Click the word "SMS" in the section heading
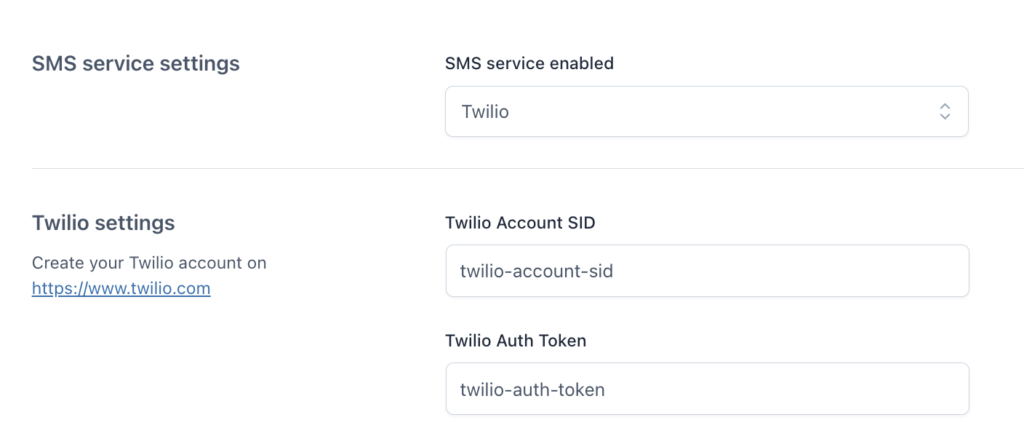This screenshot has width=1024, height=444. (54, 63)
